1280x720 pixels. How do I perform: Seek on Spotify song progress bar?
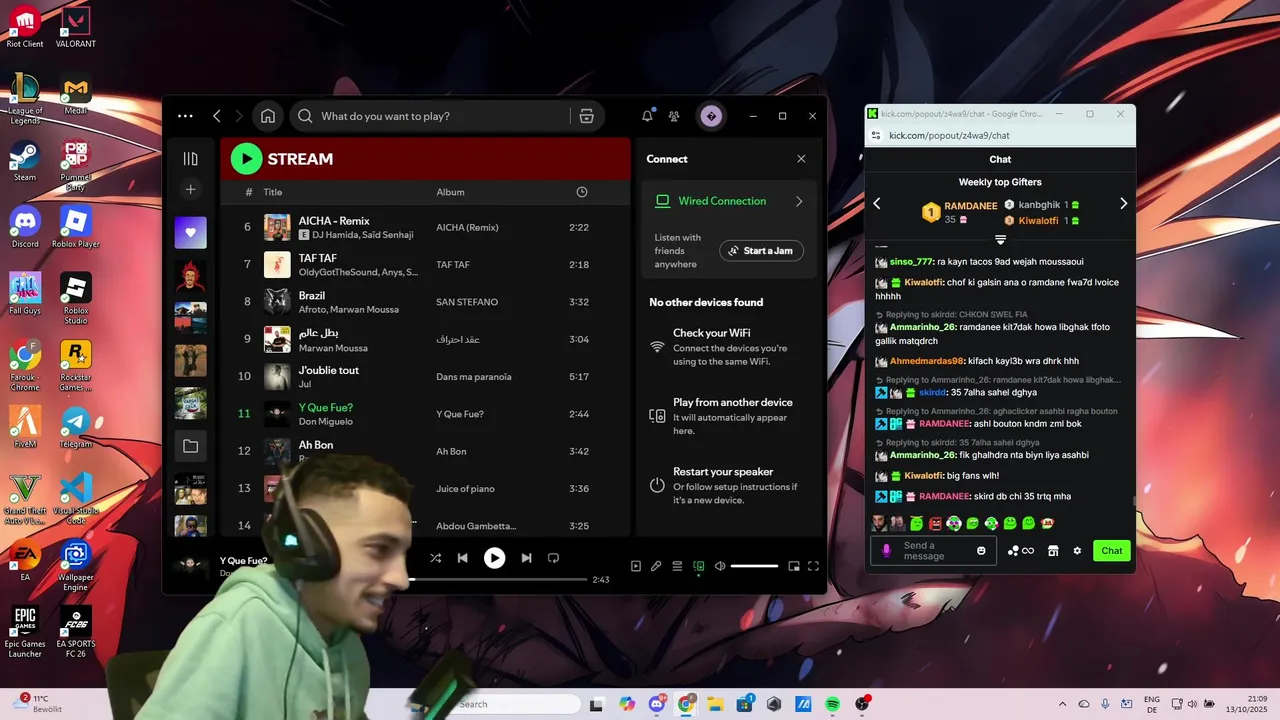pos(497,579)
